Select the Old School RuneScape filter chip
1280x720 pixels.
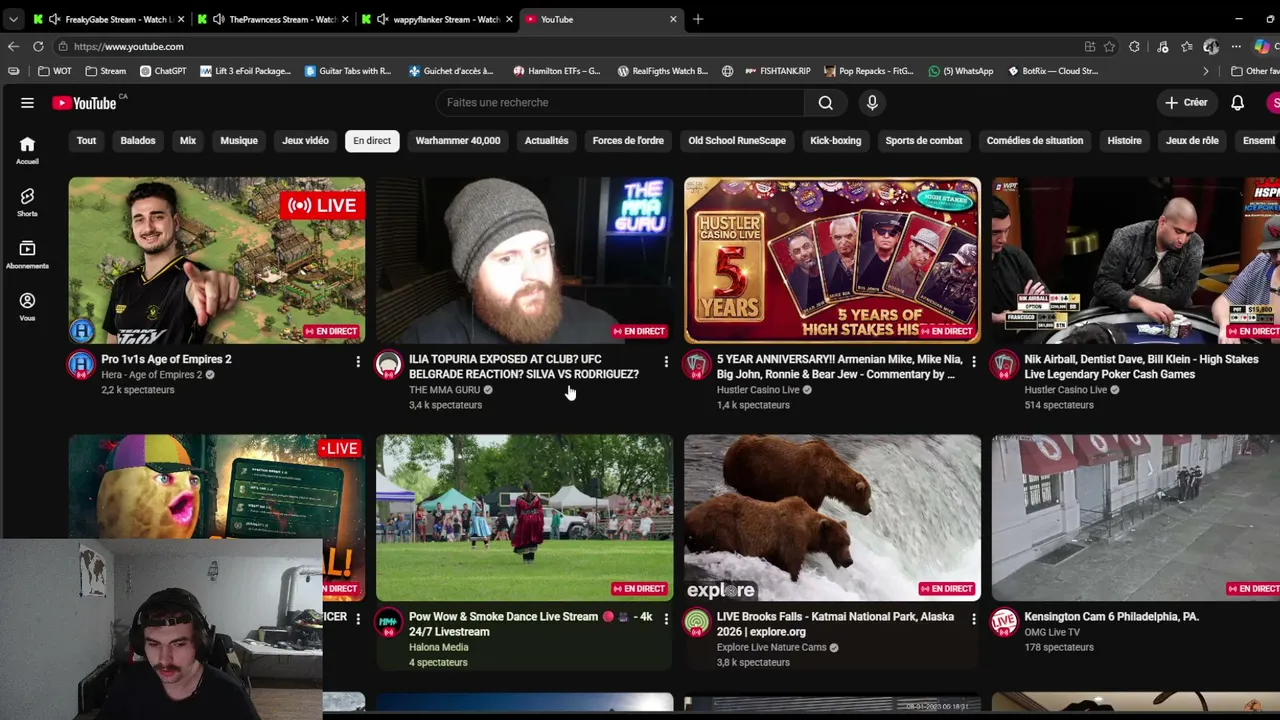[x=737, y=141]
